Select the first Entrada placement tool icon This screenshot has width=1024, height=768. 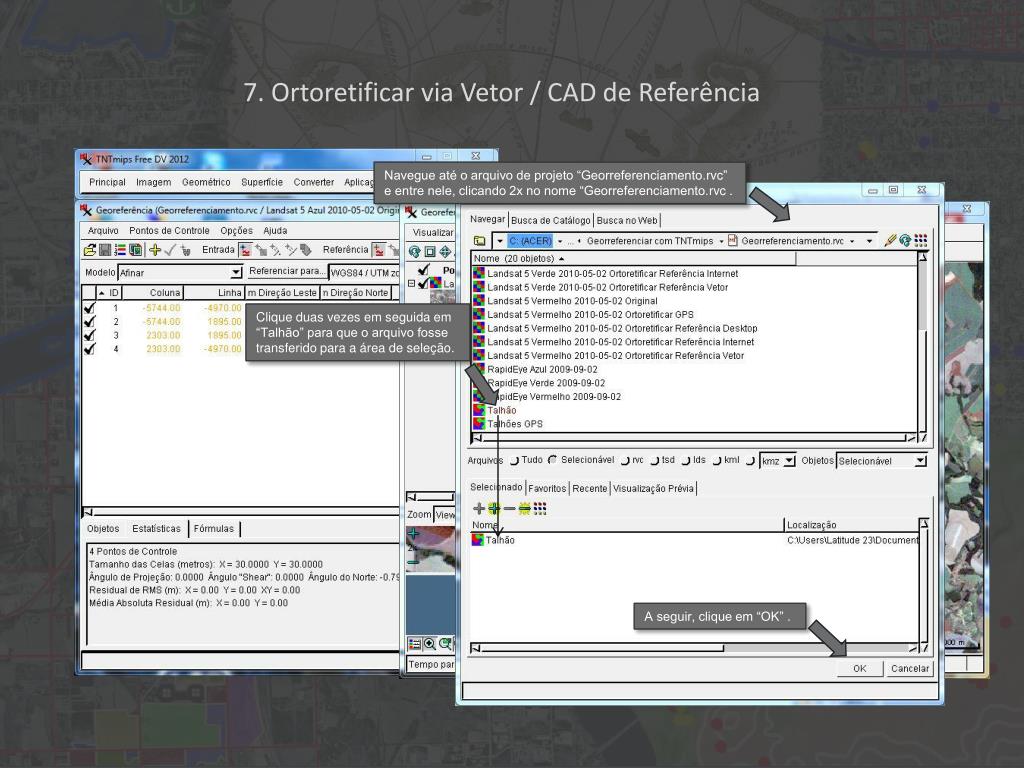point(246,249)
